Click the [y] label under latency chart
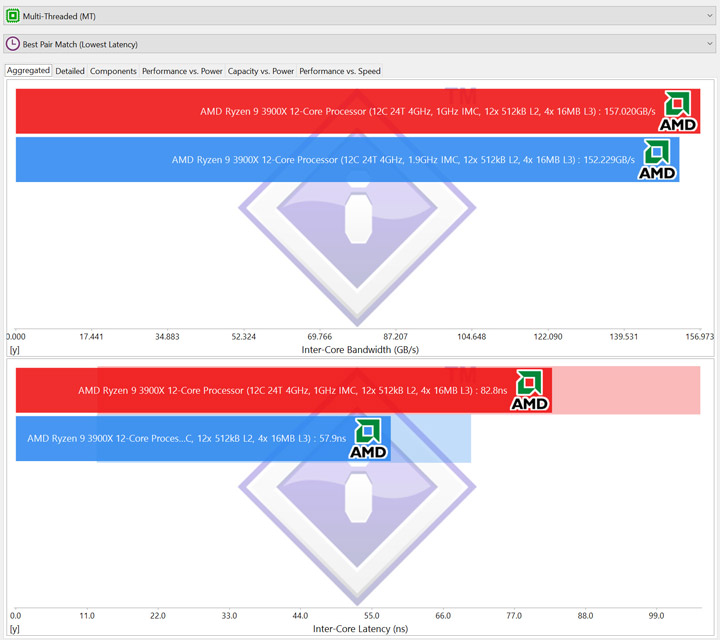This screenshot has width=720, height=640. 15,629
